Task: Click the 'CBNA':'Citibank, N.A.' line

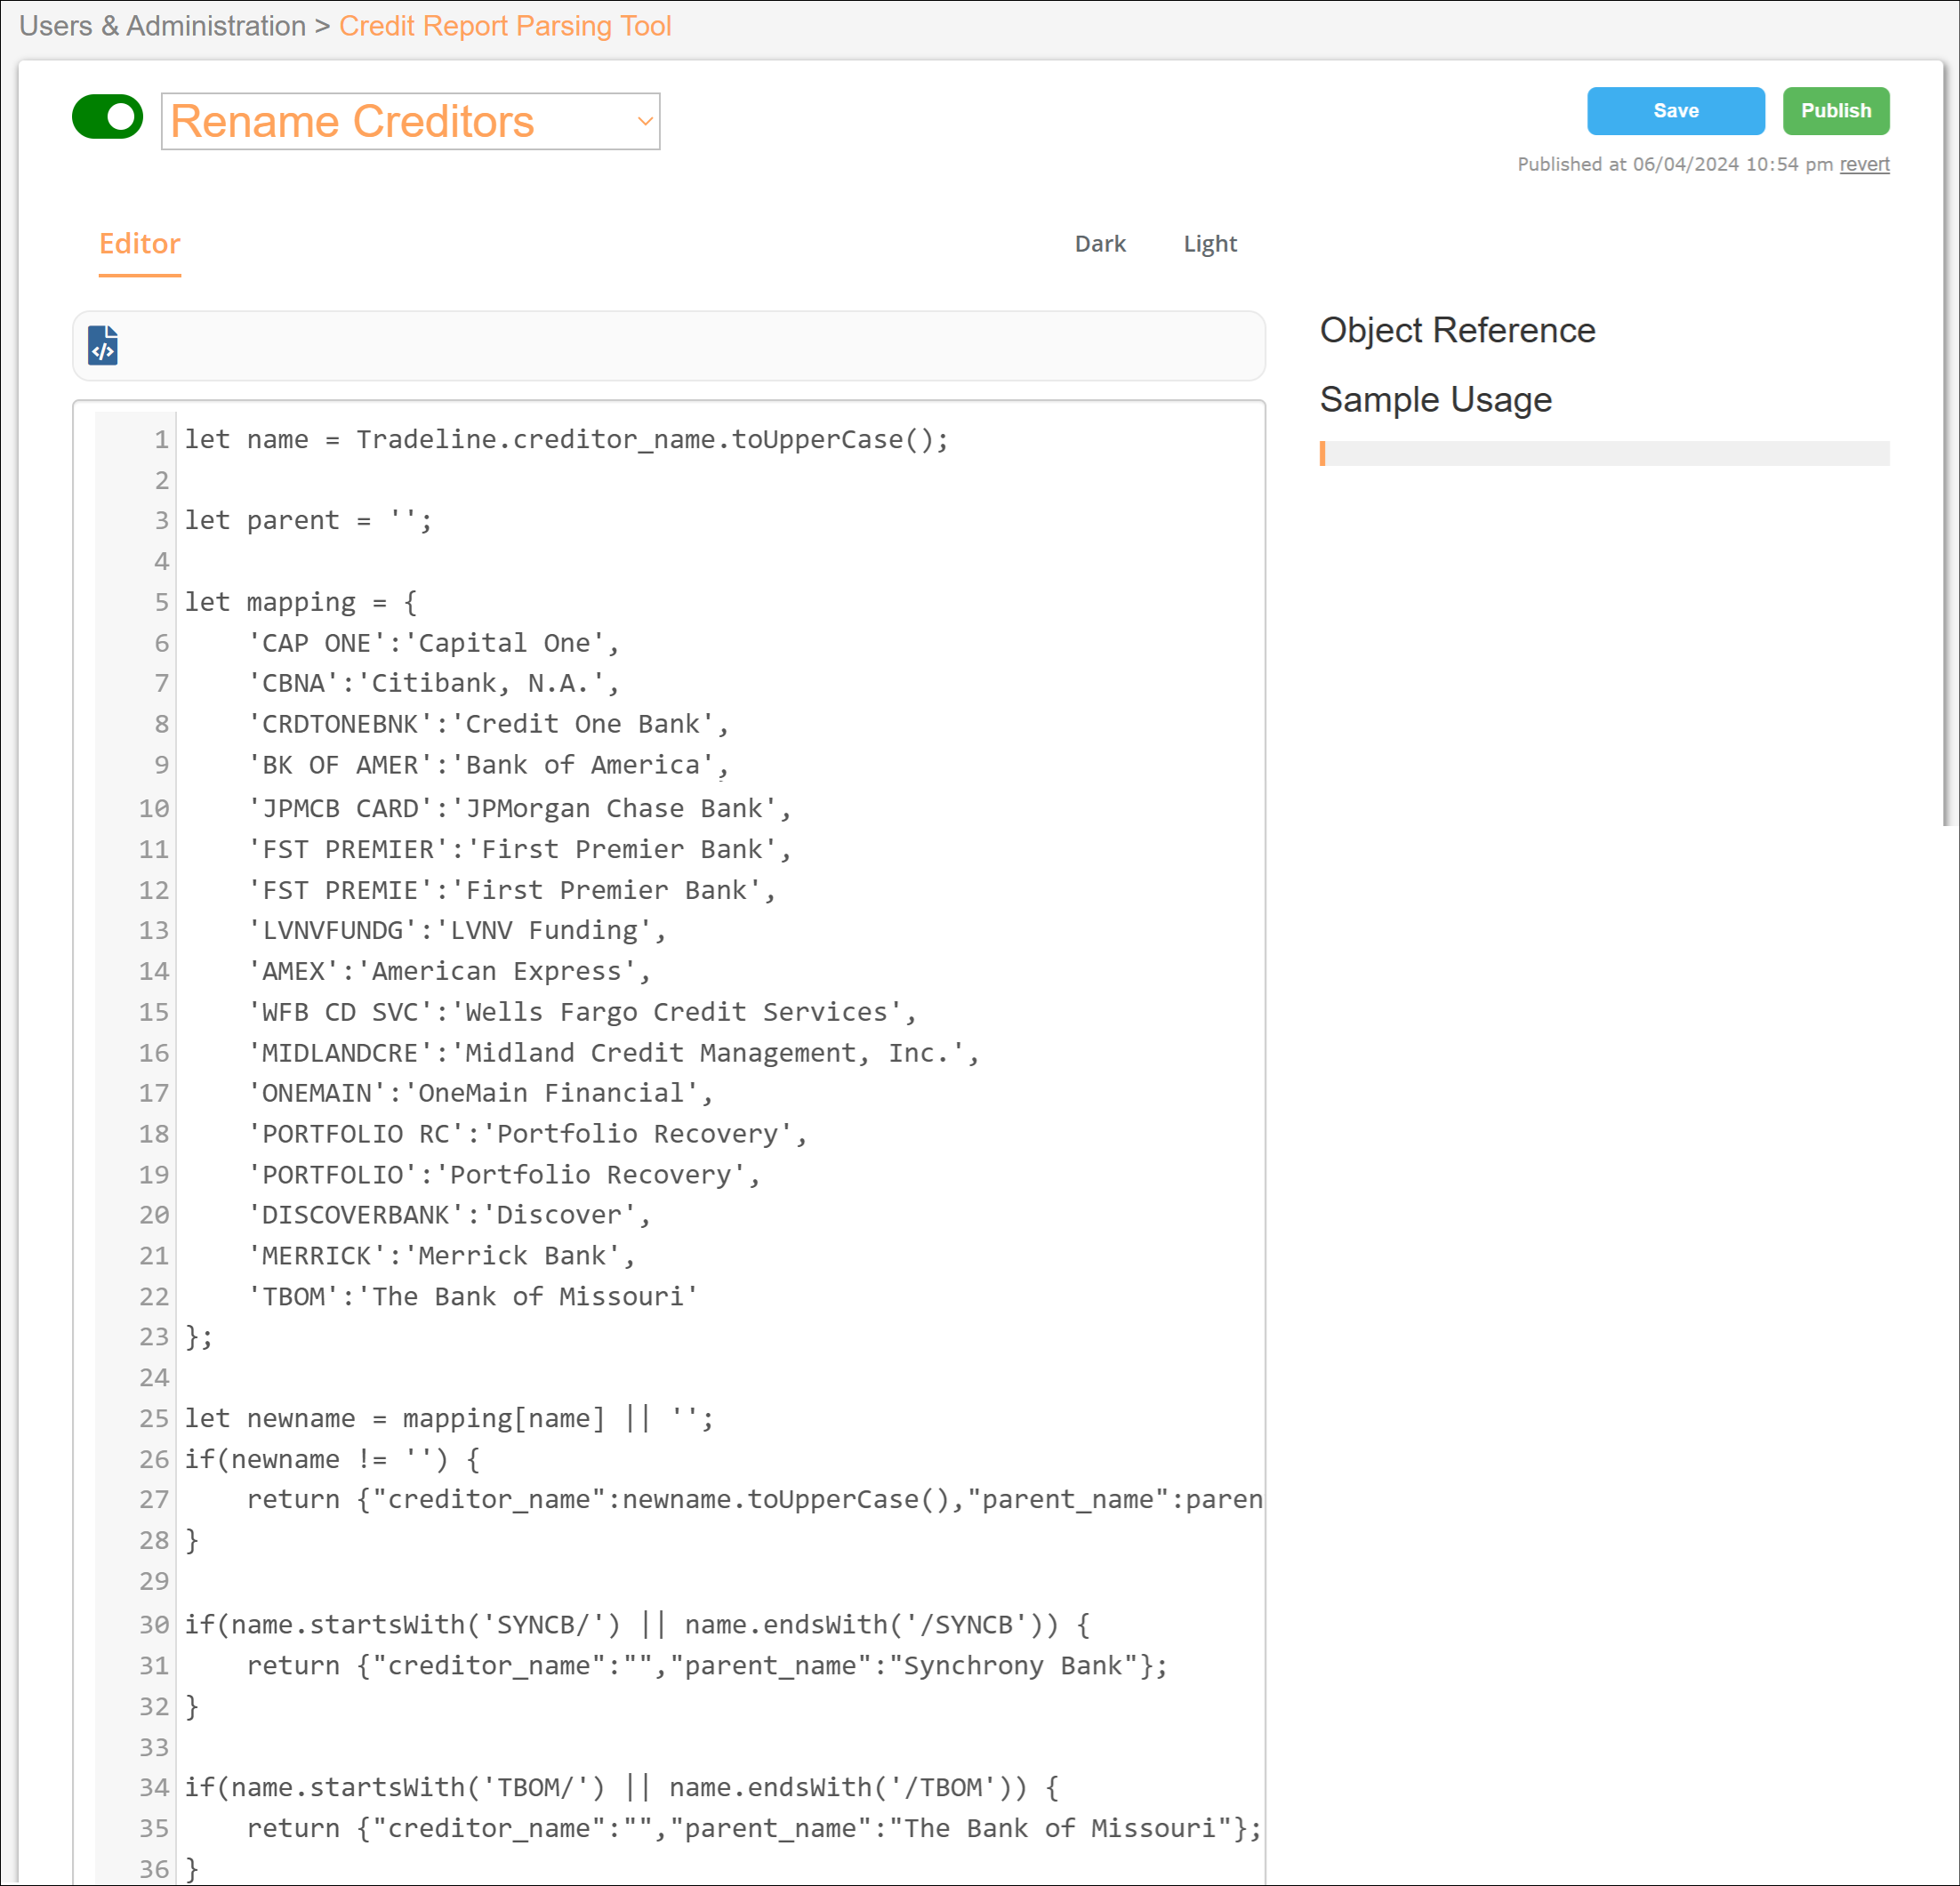Action: point(433,684)
